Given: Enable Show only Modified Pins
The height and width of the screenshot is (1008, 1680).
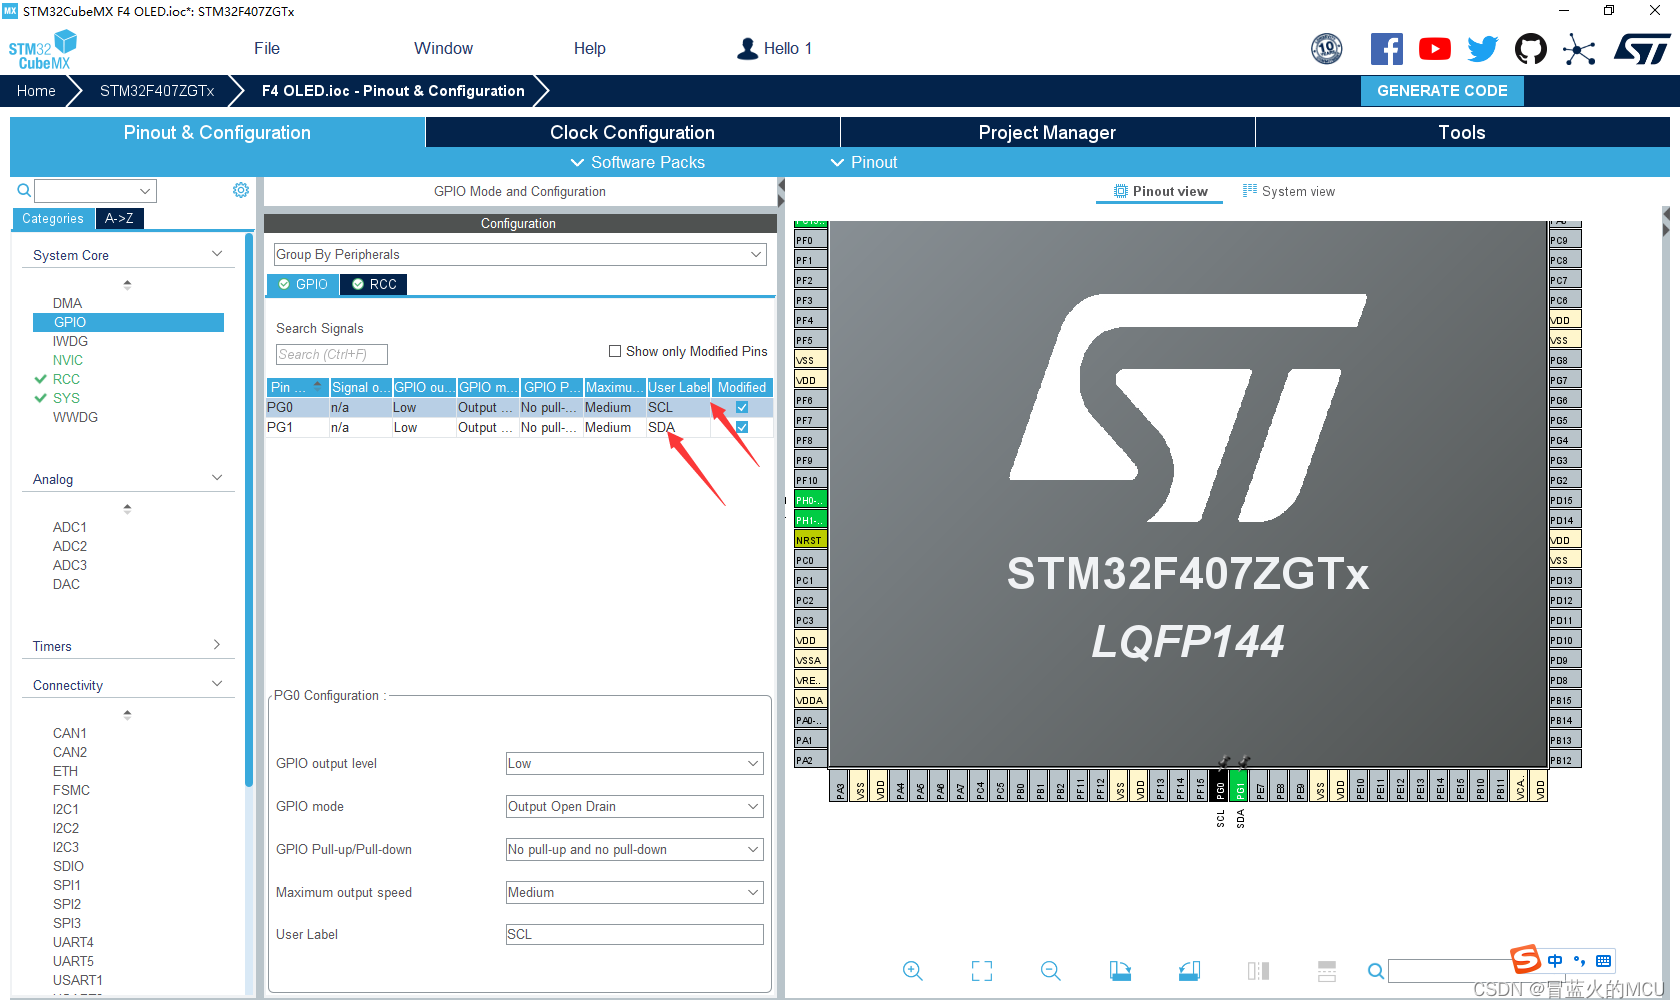Looking at the screenshot, I should click(x=615, y=351).
